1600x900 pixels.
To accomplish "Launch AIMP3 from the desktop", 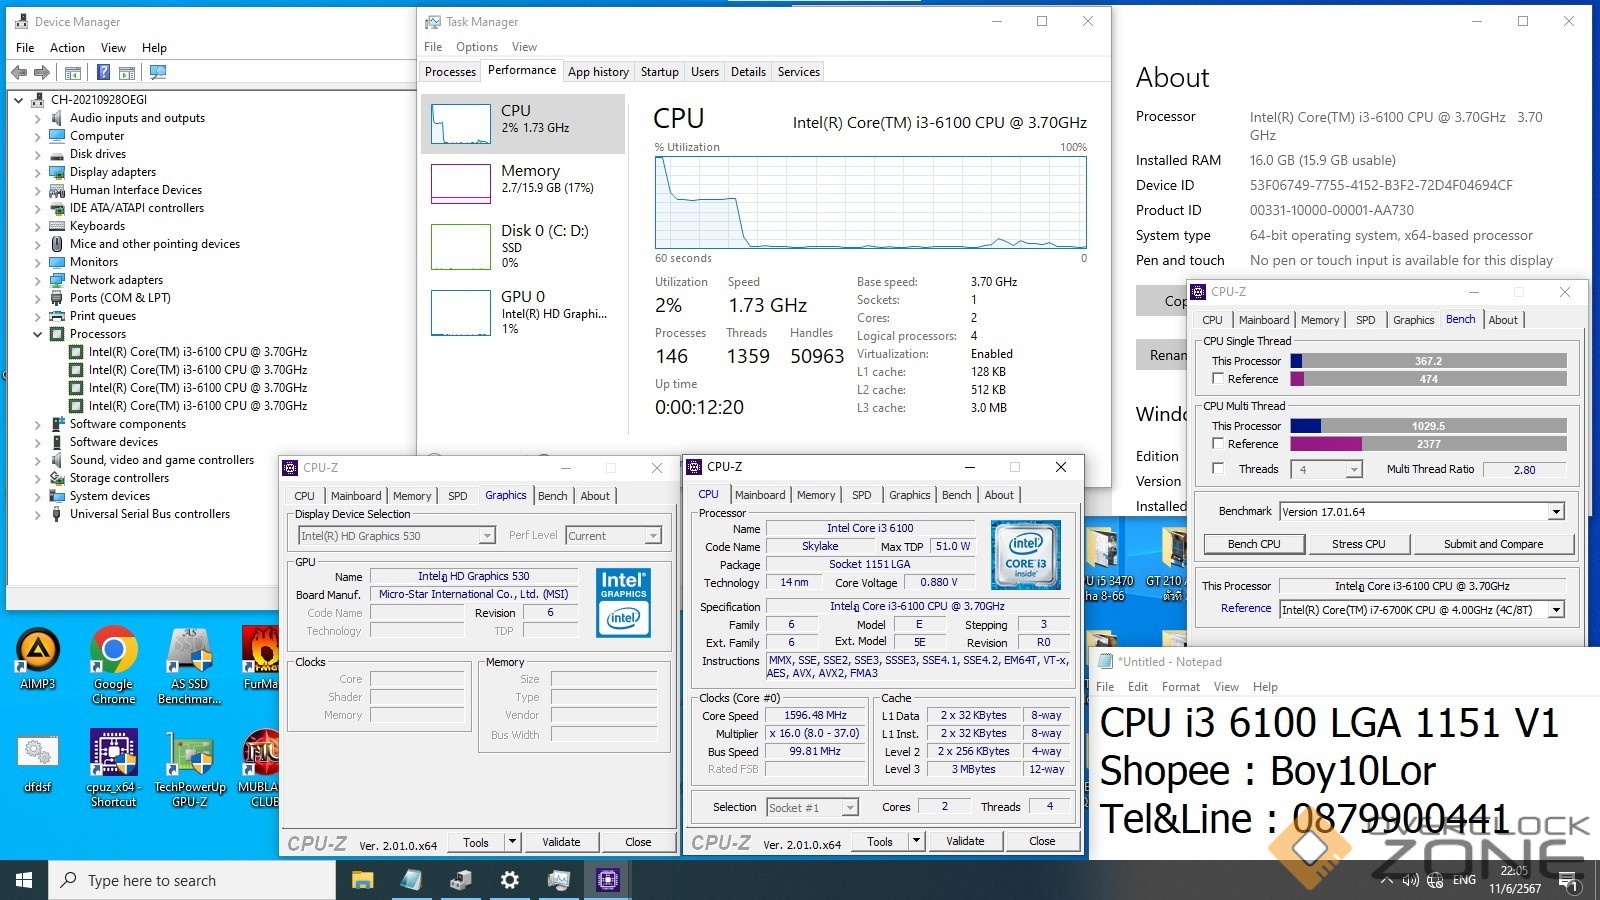I will (x=38, y=660).
